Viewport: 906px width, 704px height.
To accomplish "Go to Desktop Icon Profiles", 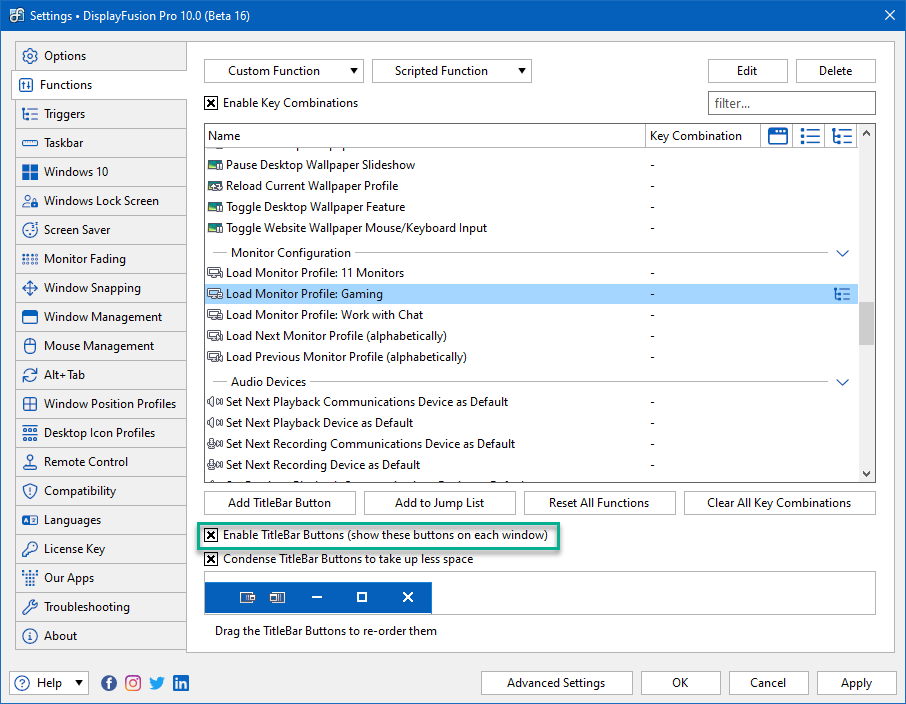I will pyautogui.click(x=101, y=433).
